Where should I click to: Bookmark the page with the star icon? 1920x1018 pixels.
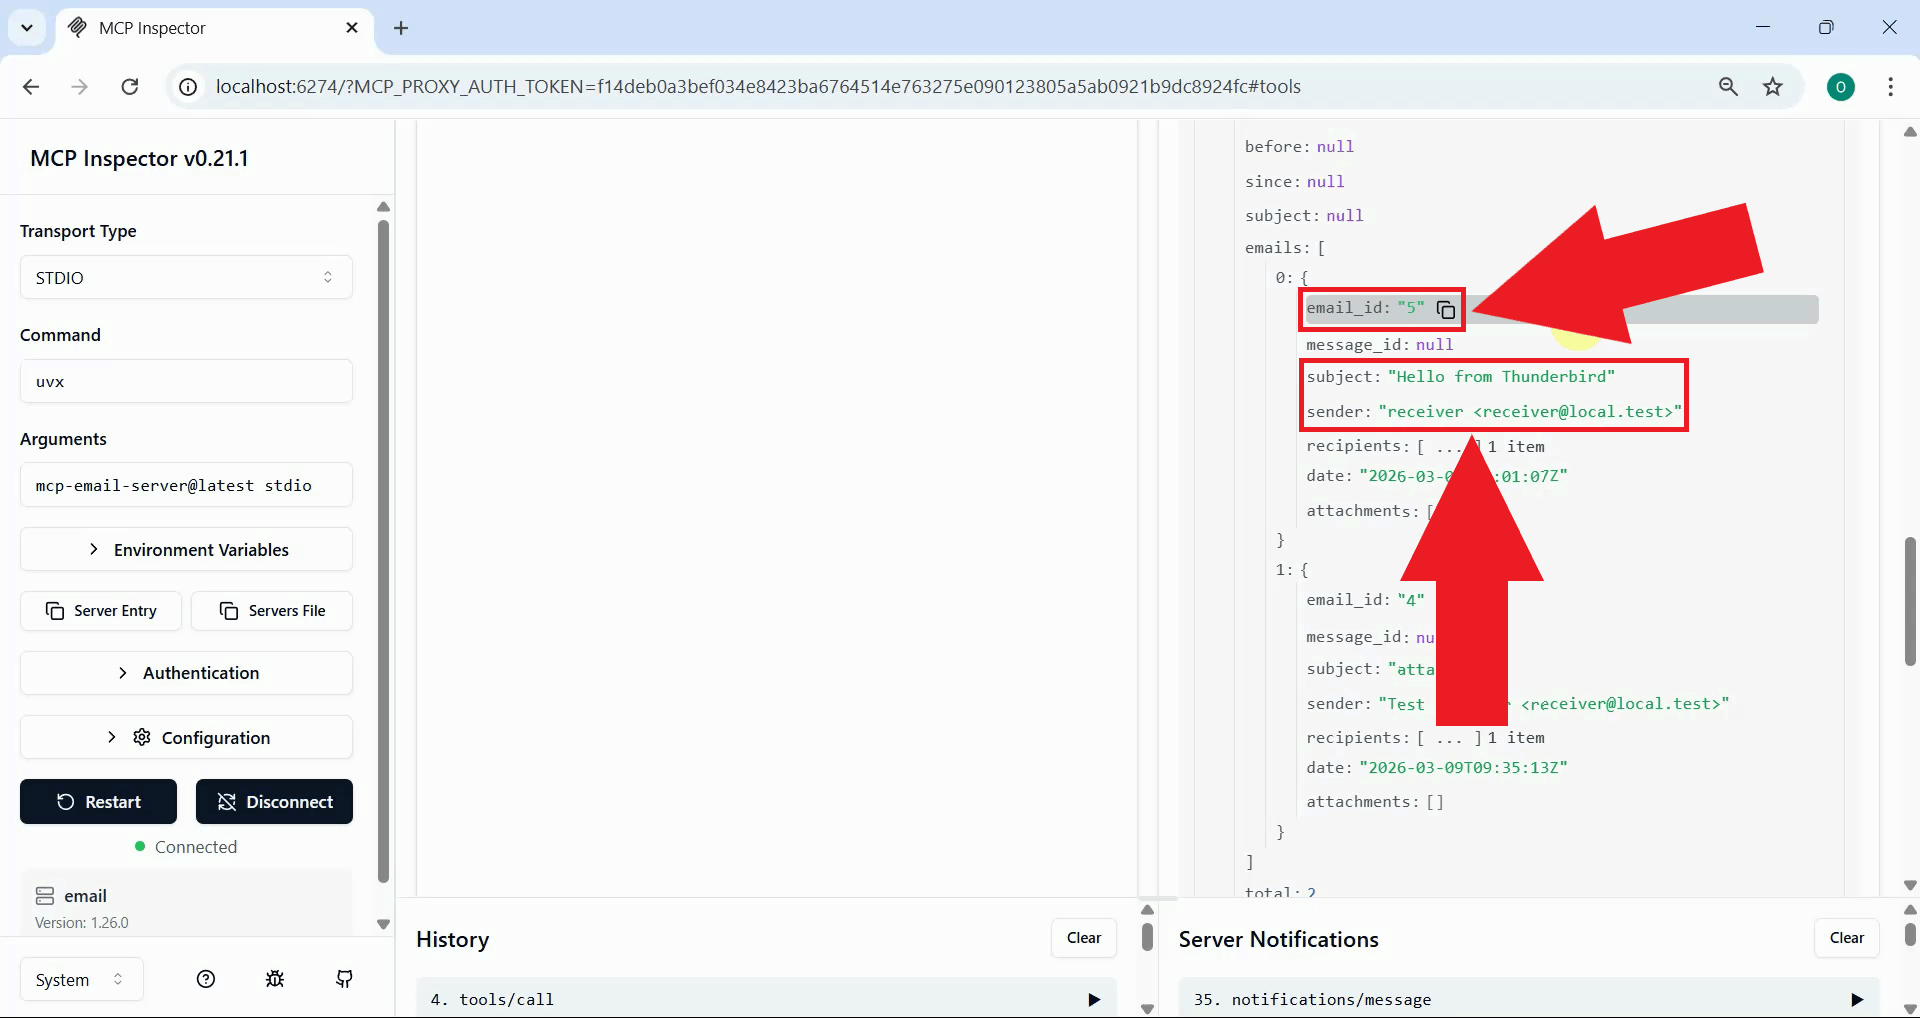(1773, 87)
